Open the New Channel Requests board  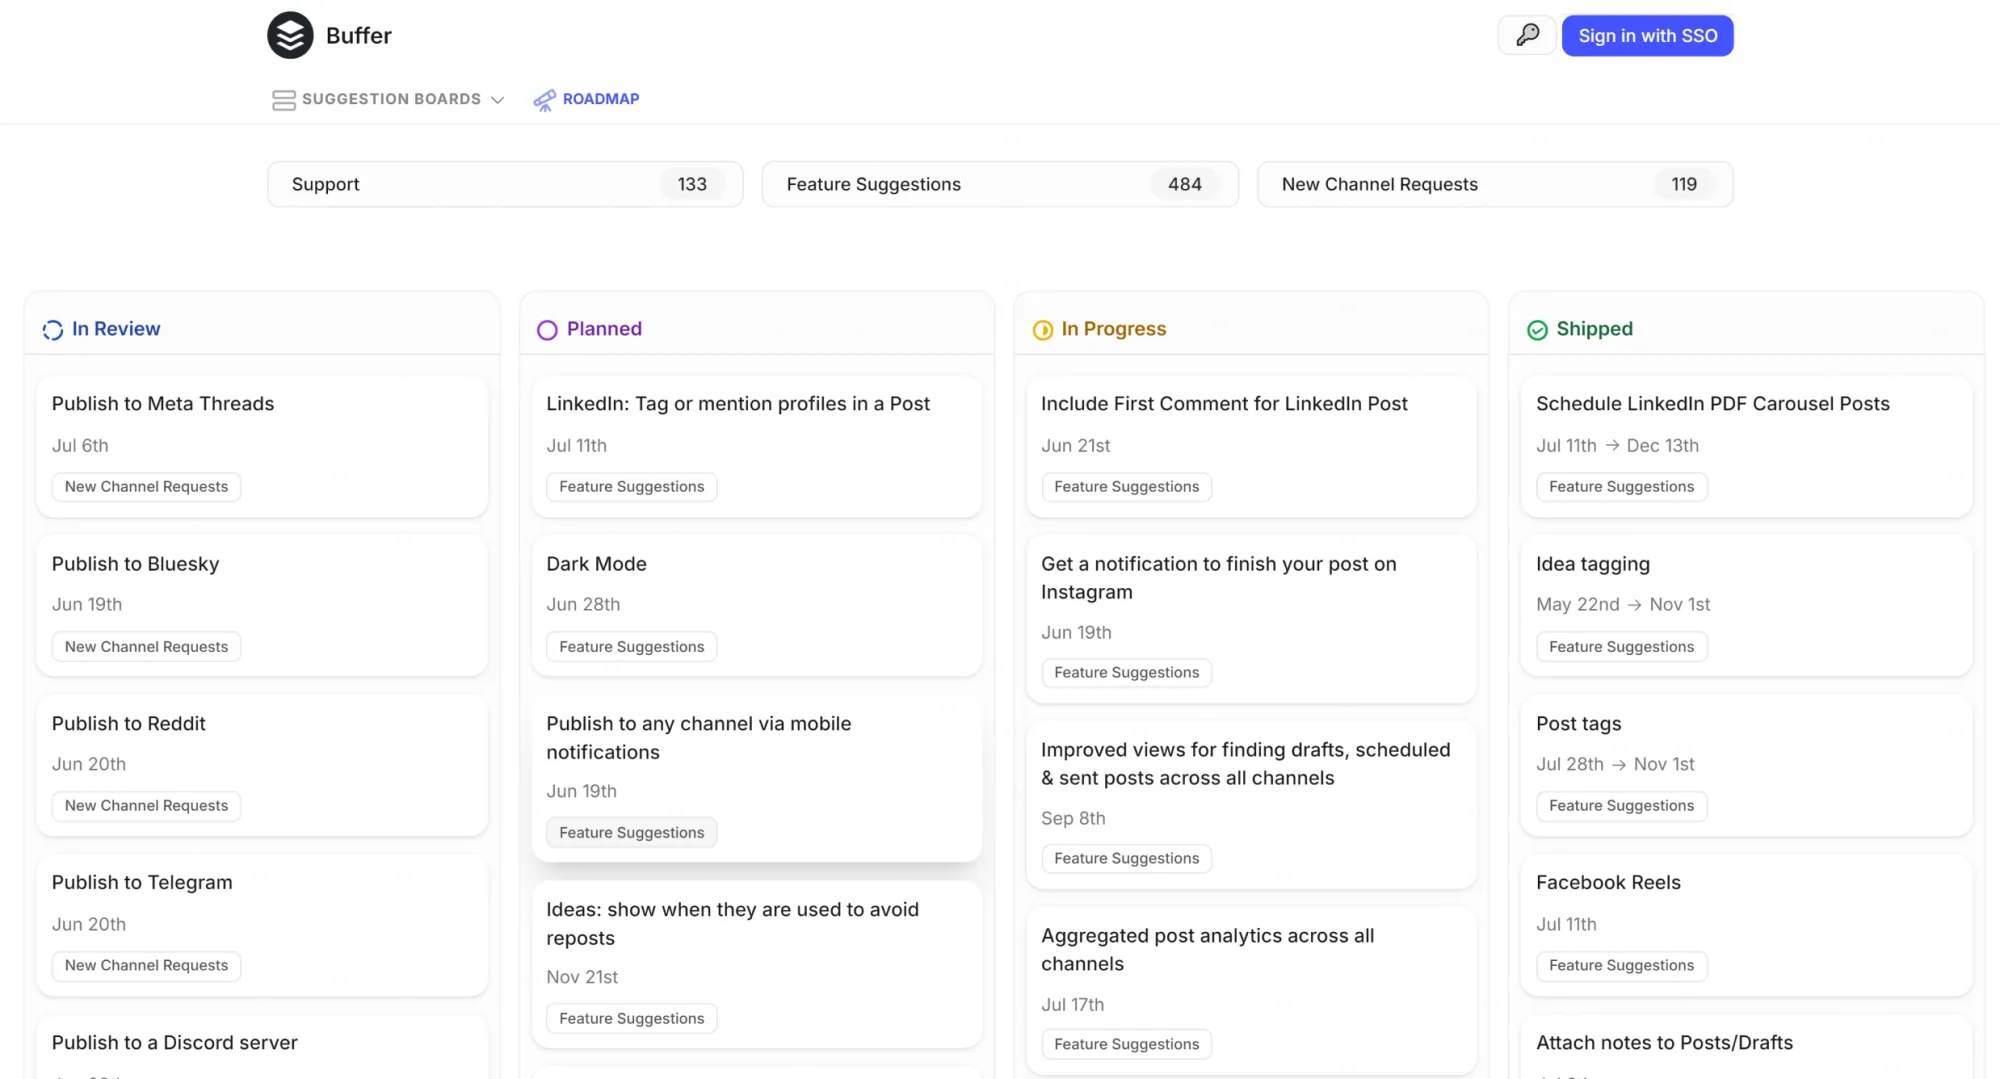coord(1494,184)
